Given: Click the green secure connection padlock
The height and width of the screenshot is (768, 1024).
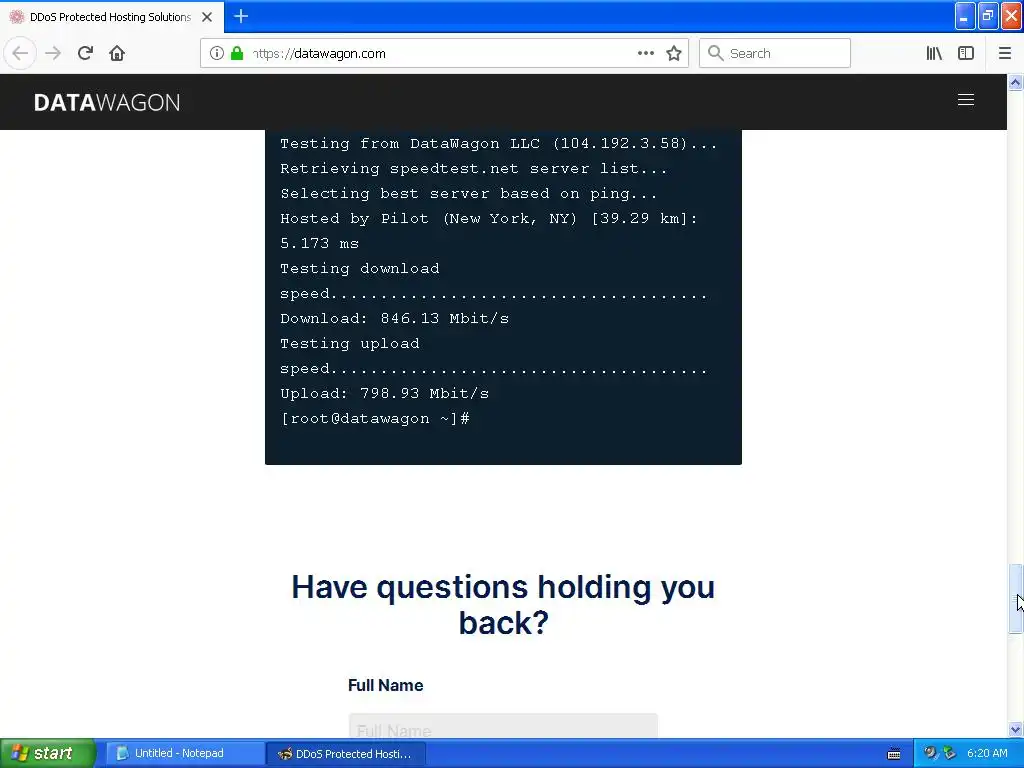Looking at the screenshot, I should pyautogui.click(x=237, y=53).
